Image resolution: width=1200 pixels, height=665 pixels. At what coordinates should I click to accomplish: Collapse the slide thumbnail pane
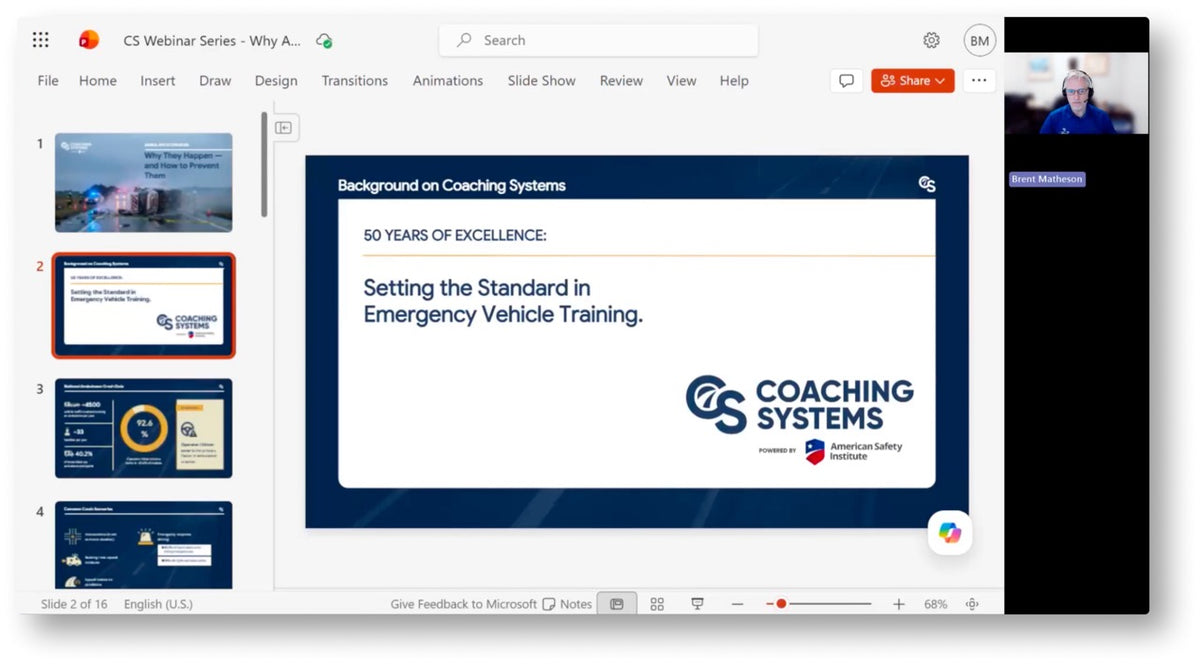[284, 128]
